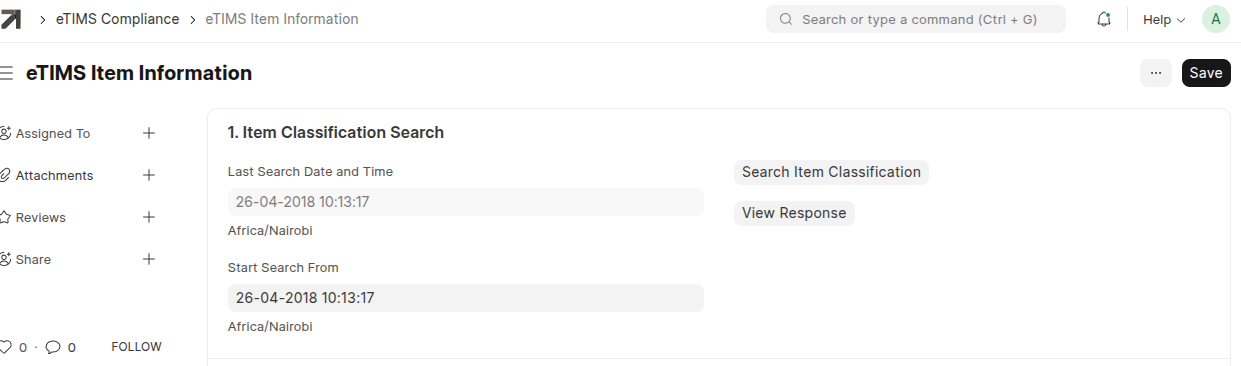Toggle the sidebar hamburger menu icon

coord(6,73)
